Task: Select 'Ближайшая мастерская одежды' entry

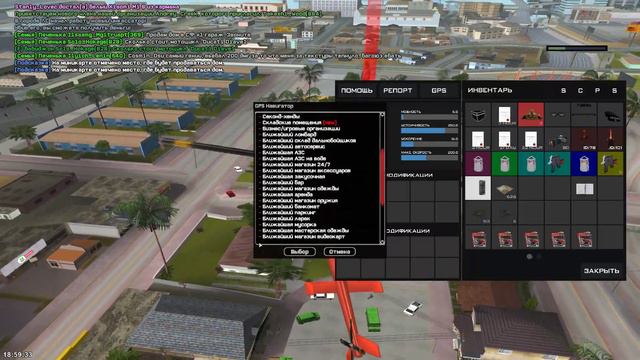Action: (305, 230)
